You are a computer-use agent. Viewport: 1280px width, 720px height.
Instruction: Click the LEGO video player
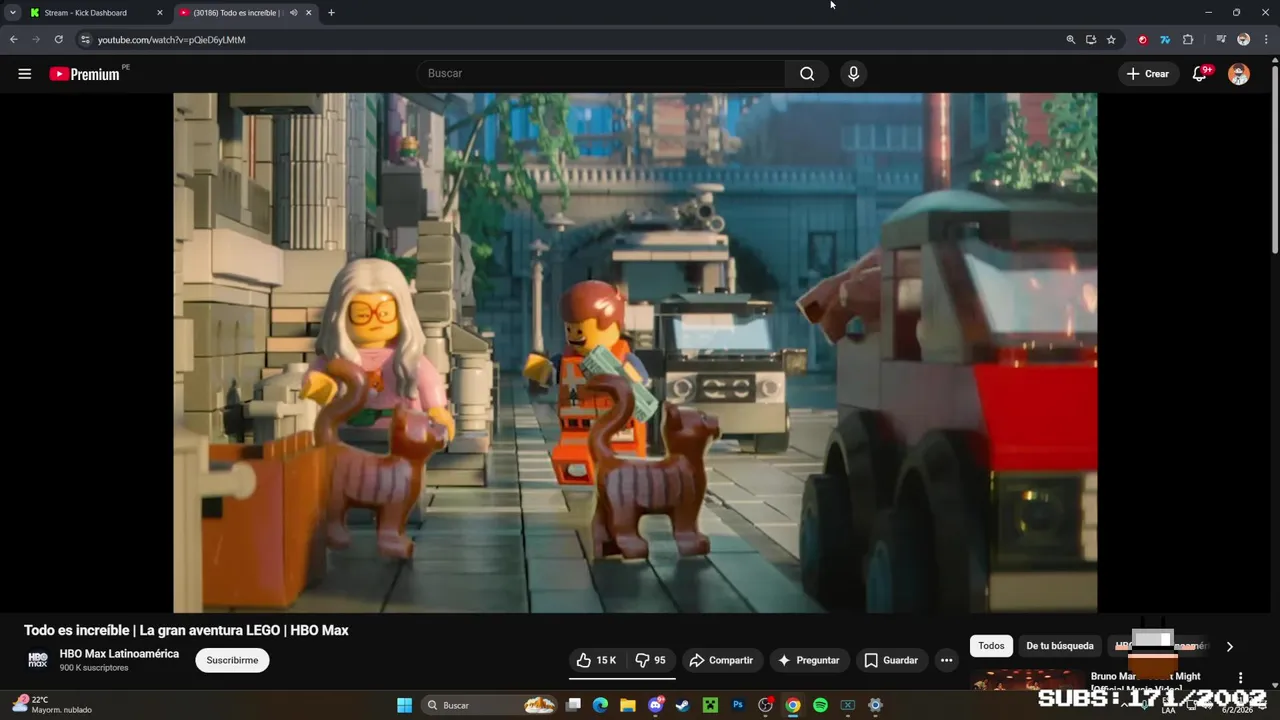point(635,352)
